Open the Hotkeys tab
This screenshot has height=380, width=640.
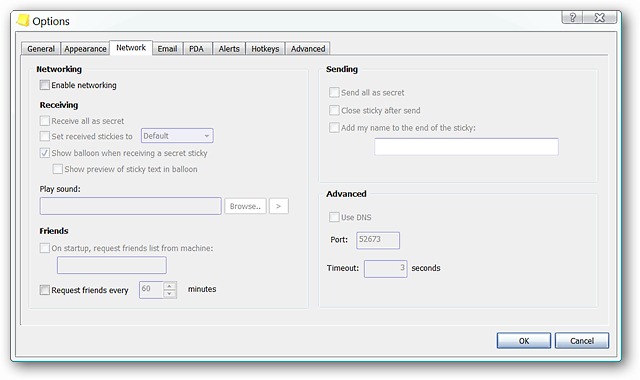click(x=265, y=49)
